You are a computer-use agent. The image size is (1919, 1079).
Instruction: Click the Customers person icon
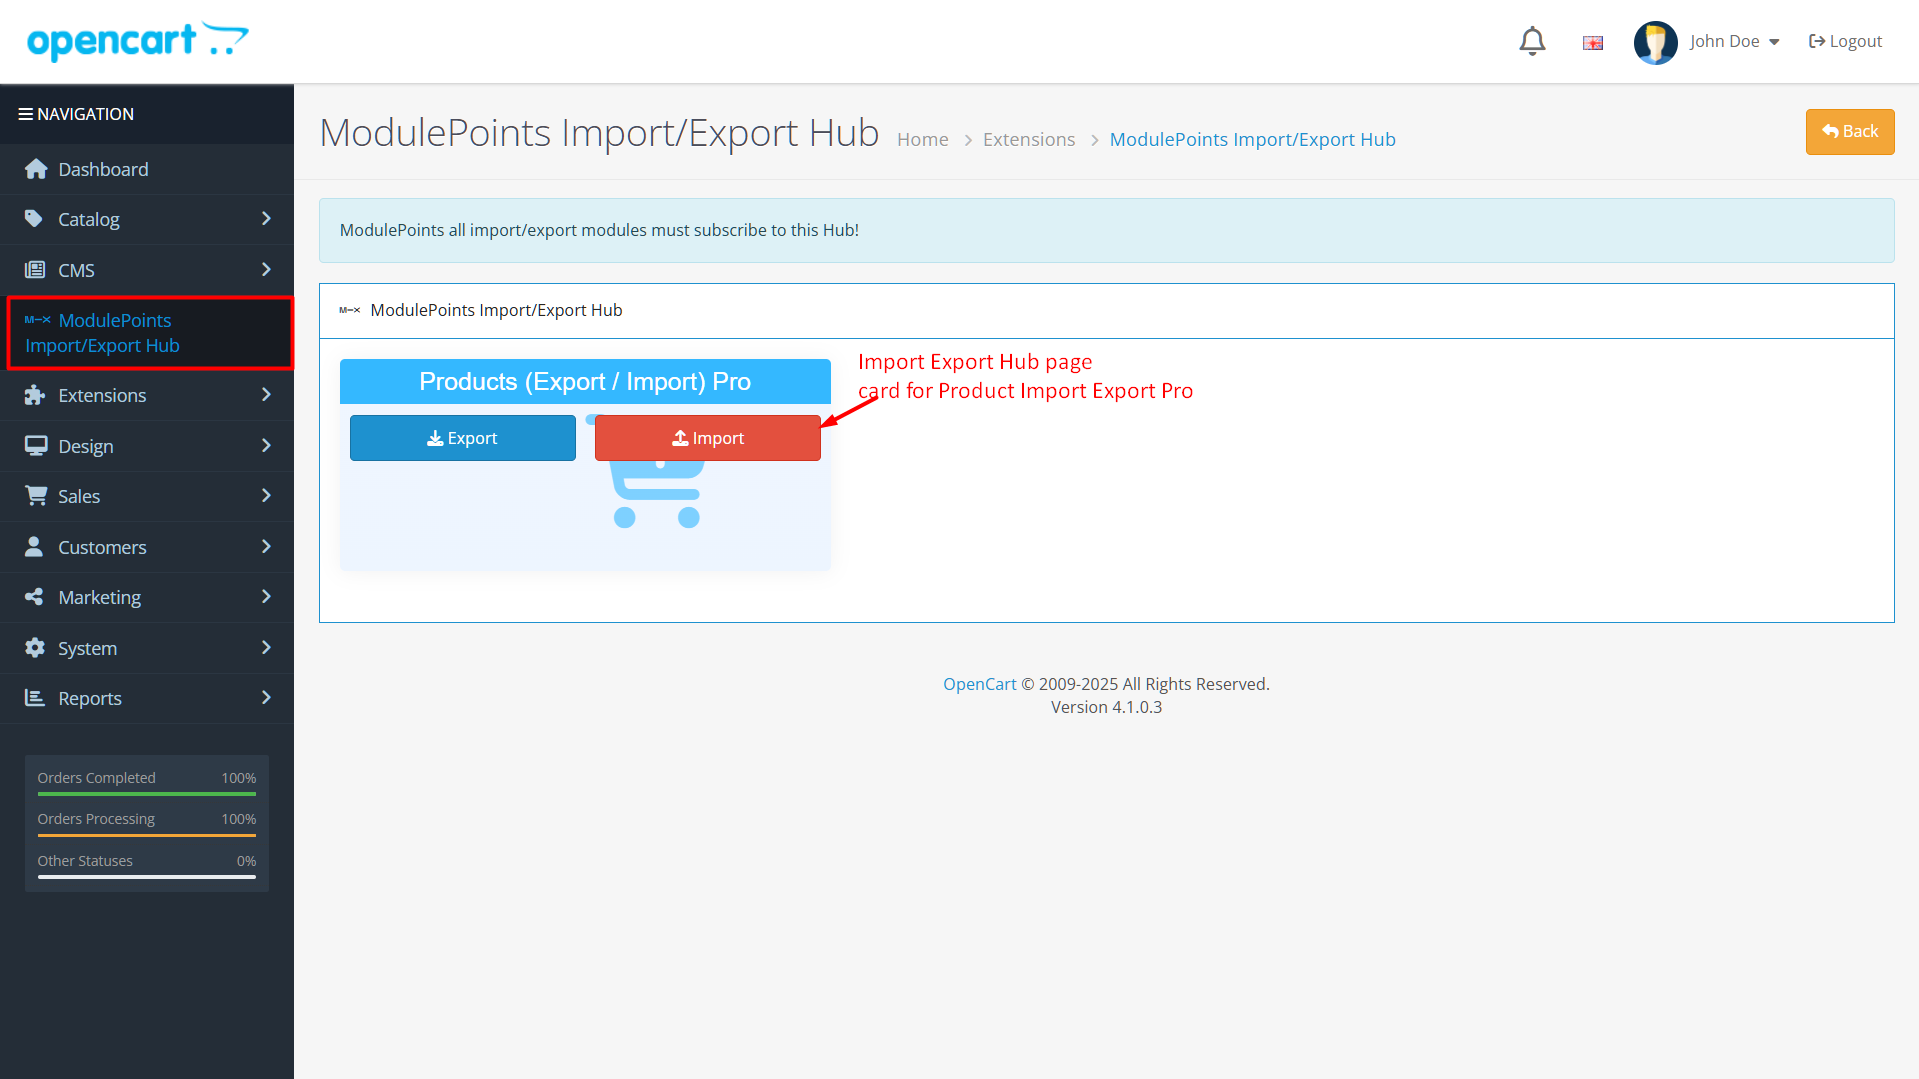pos(34,546)
